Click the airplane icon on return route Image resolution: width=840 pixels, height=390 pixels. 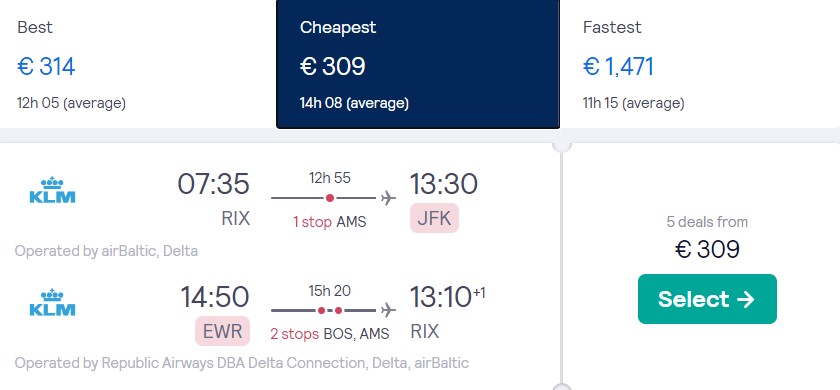388,310
